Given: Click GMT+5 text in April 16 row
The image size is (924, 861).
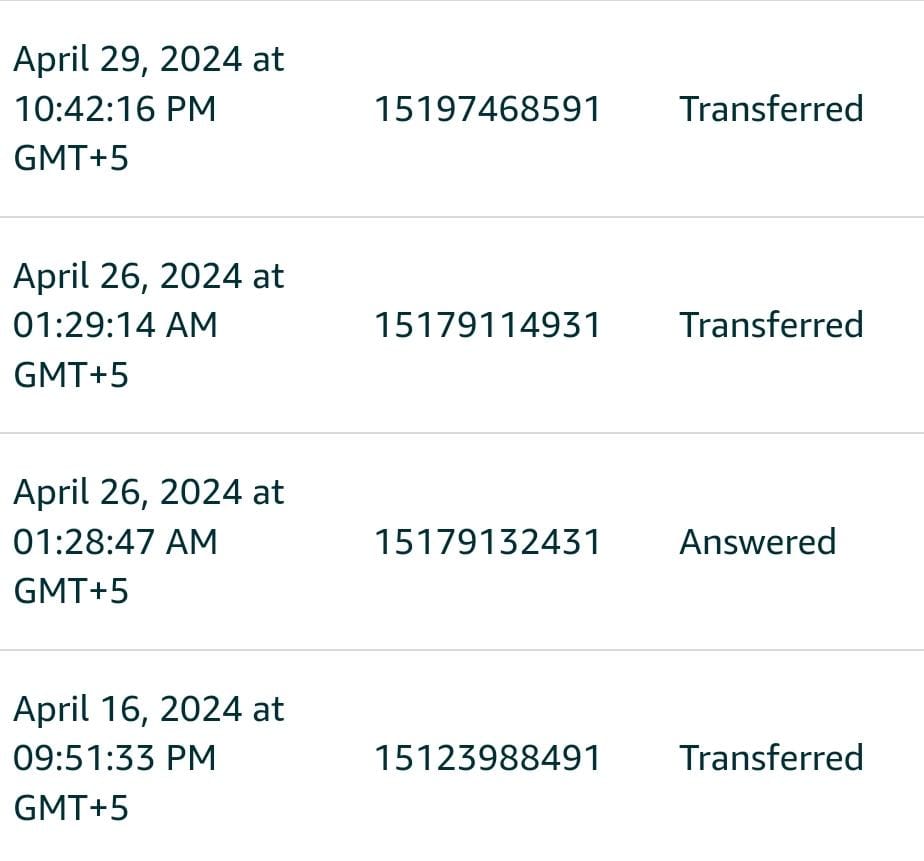Looking at the screenshot, I should point(71,807).
